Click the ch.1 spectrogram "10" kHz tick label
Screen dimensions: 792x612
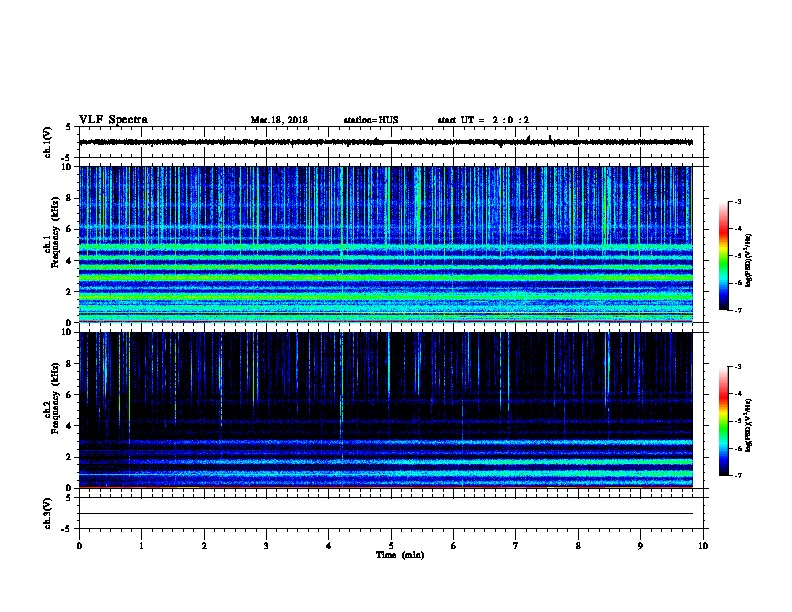[x=68, y=167]
